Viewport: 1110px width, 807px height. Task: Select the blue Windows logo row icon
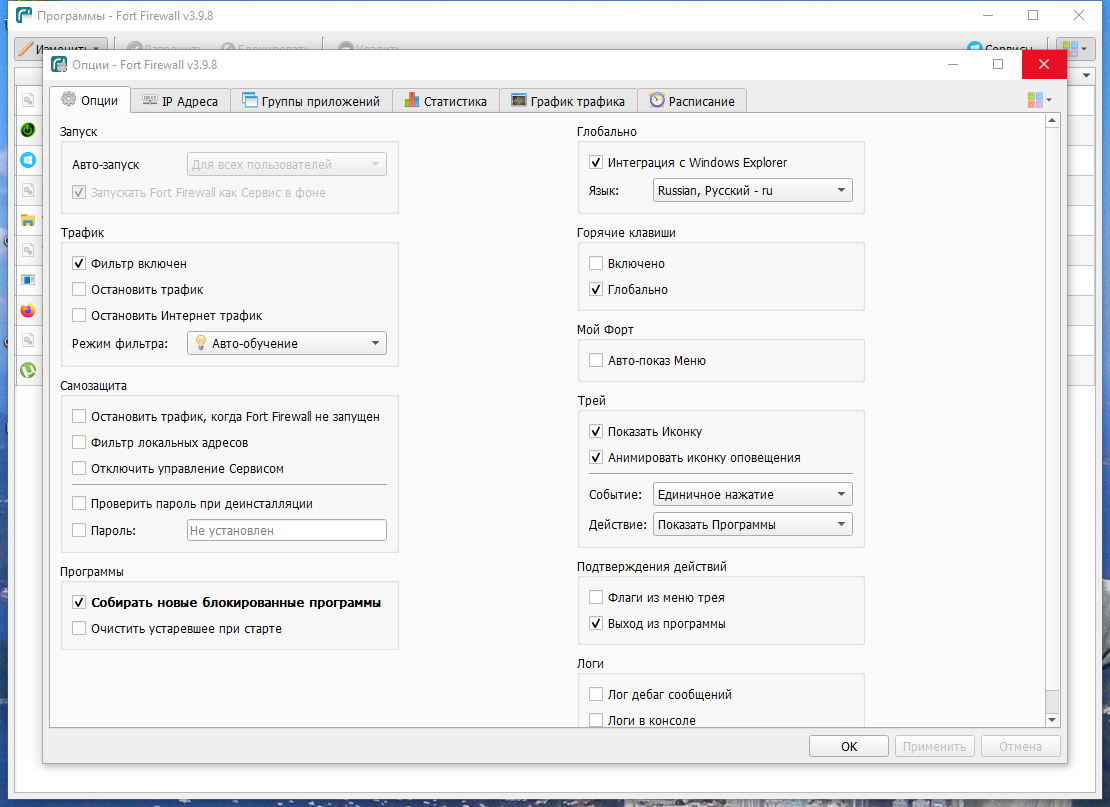click(28, 160)
